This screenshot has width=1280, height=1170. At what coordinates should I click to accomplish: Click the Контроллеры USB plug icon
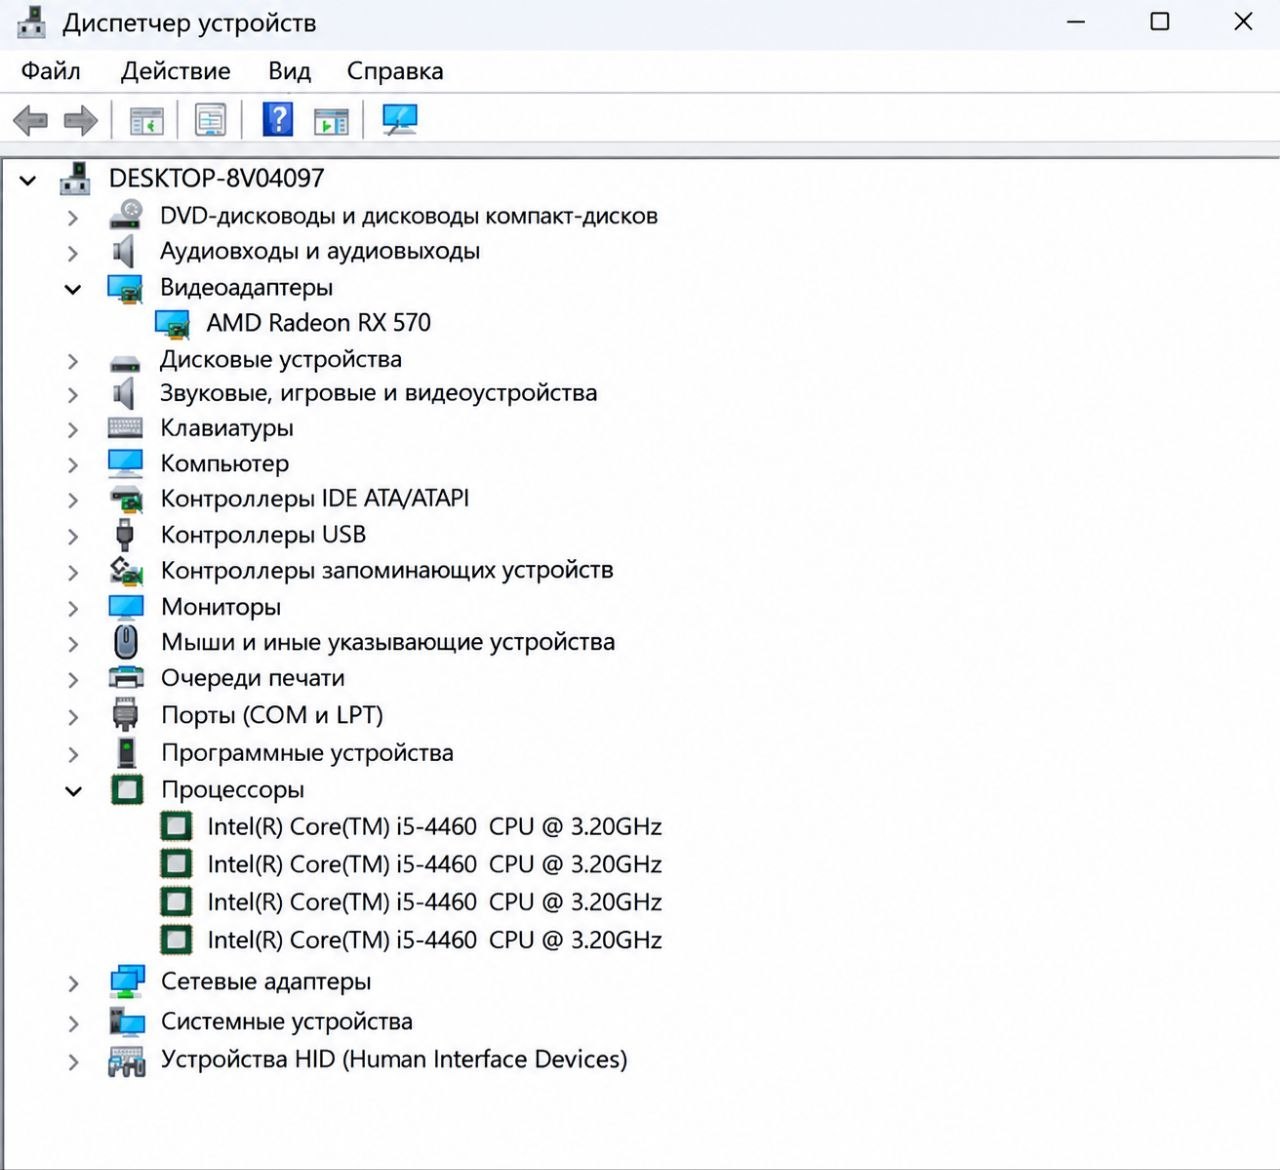tap(124, 535)
